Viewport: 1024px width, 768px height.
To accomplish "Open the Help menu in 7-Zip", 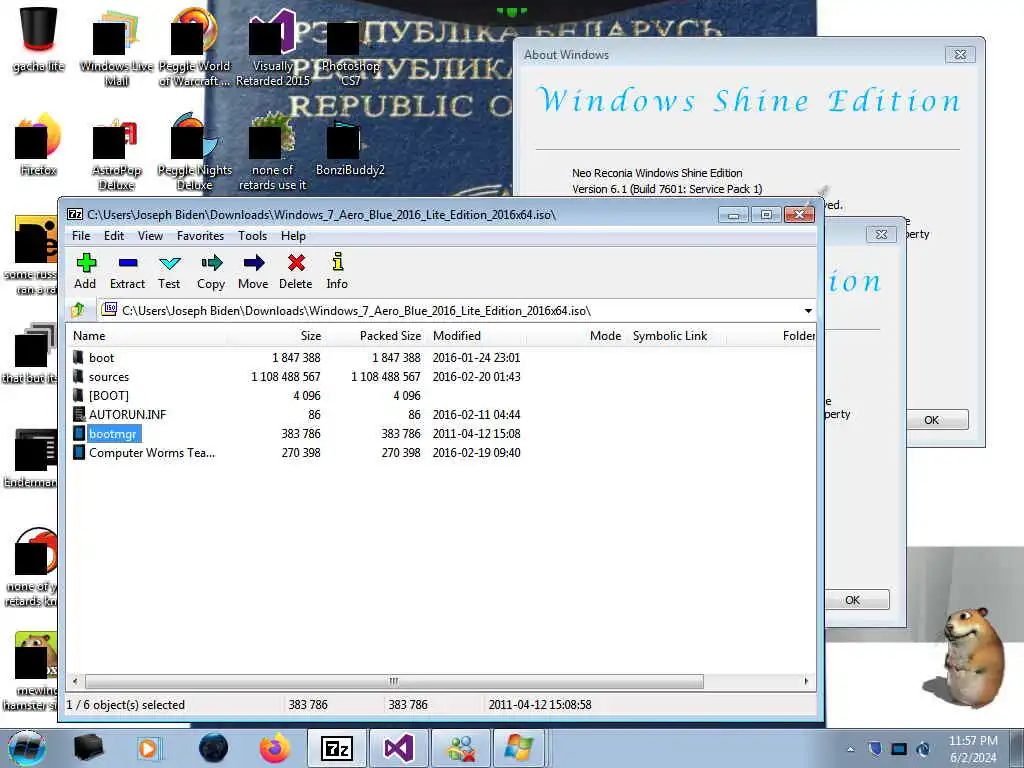I will pyautogui.click(x=293, y=236).
